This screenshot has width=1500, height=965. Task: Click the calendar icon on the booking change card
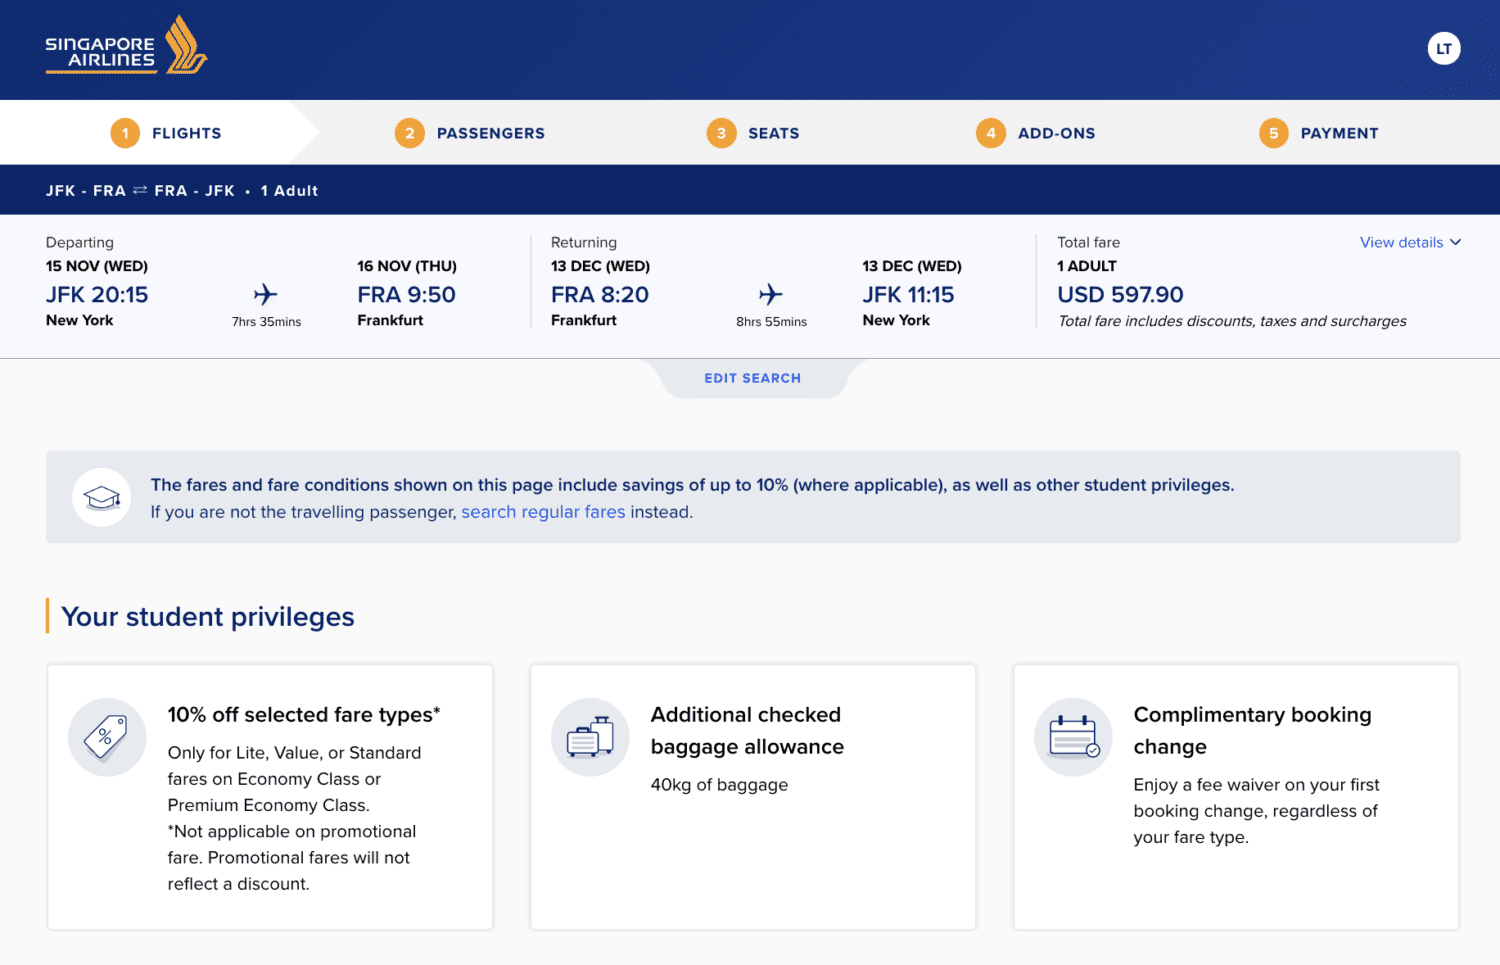[x=1073, y=737]
